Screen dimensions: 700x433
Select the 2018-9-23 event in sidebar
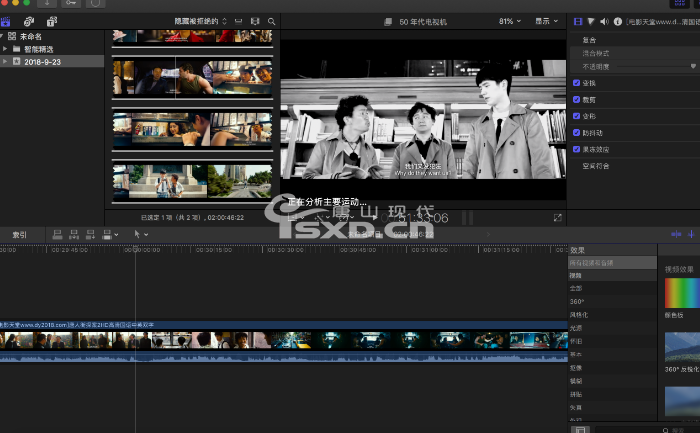tap(52, 62)
